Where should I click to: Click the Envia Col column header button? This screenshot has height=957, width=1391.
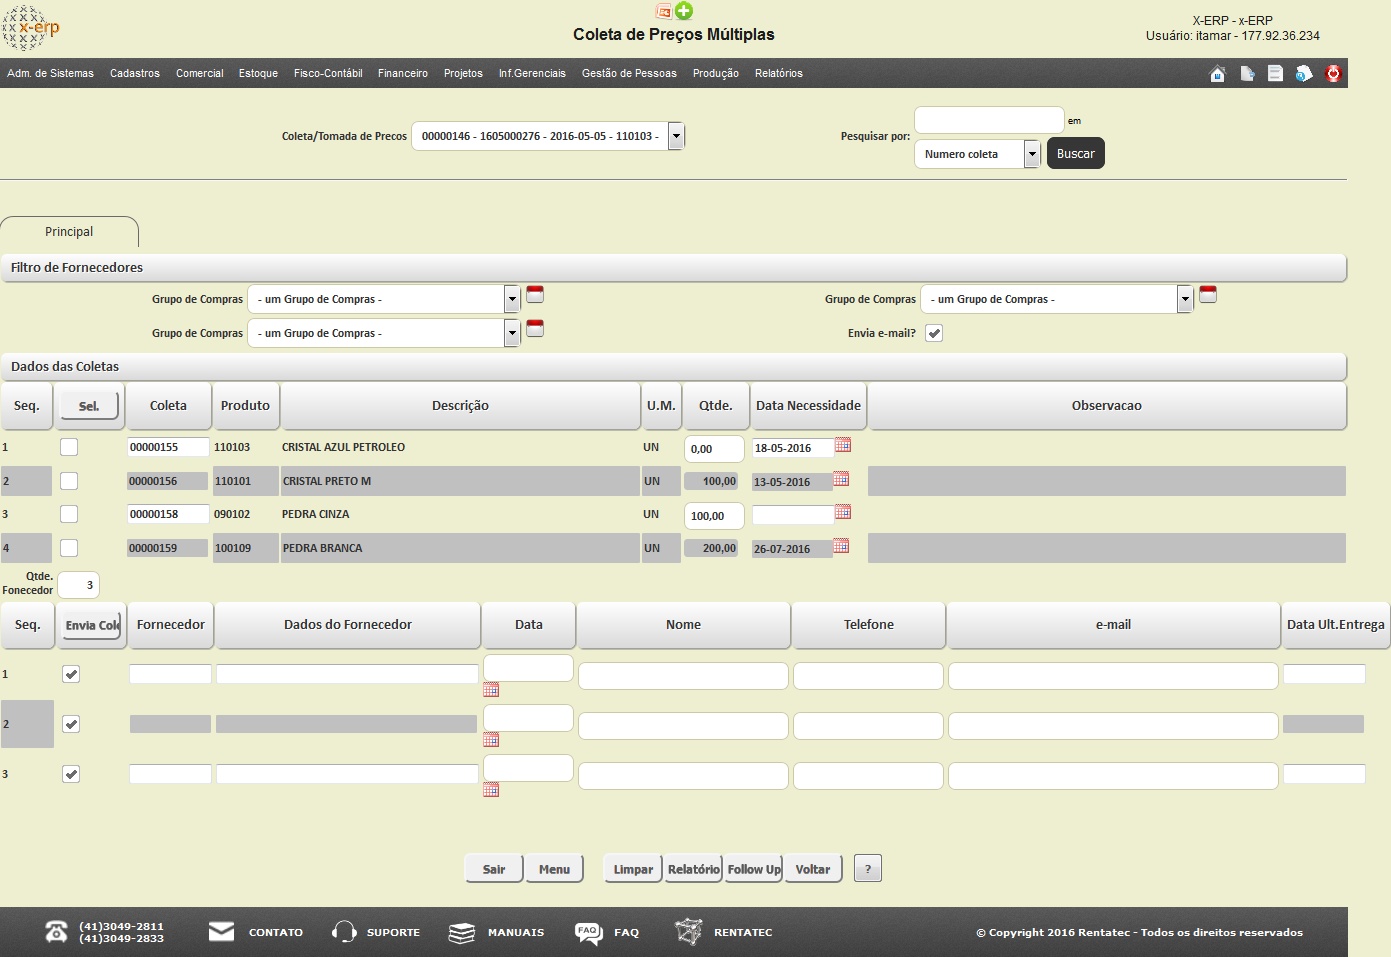(92, 625)
